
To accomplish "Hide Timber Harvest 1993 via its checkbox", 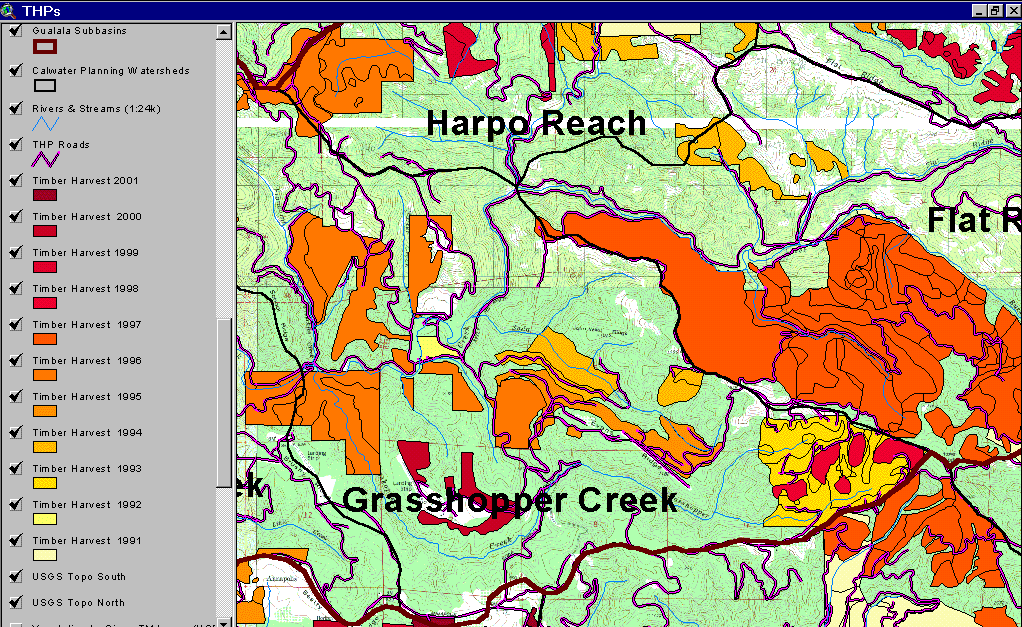I will click(x=16, y=468).
